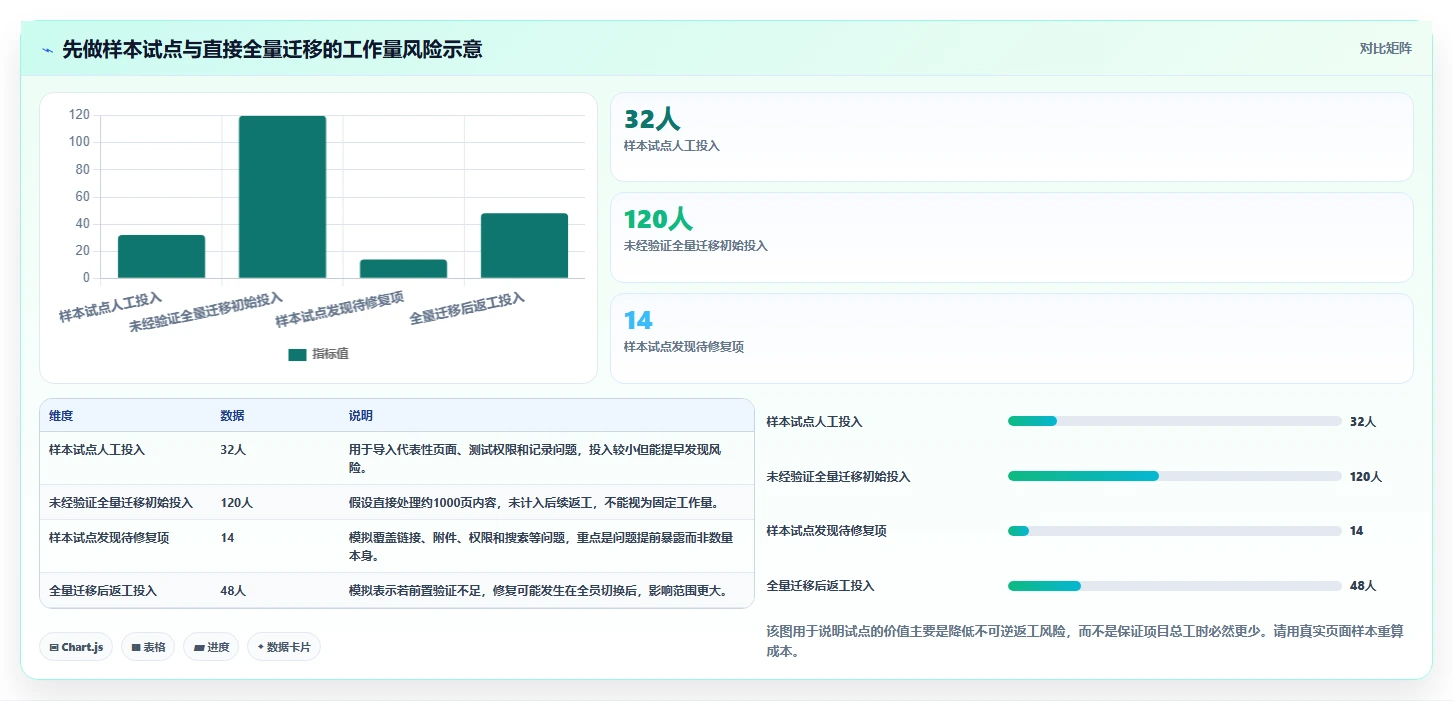Click the 14 value in data card
This screenshot has height=701, width=1453.
coord(638,320)
